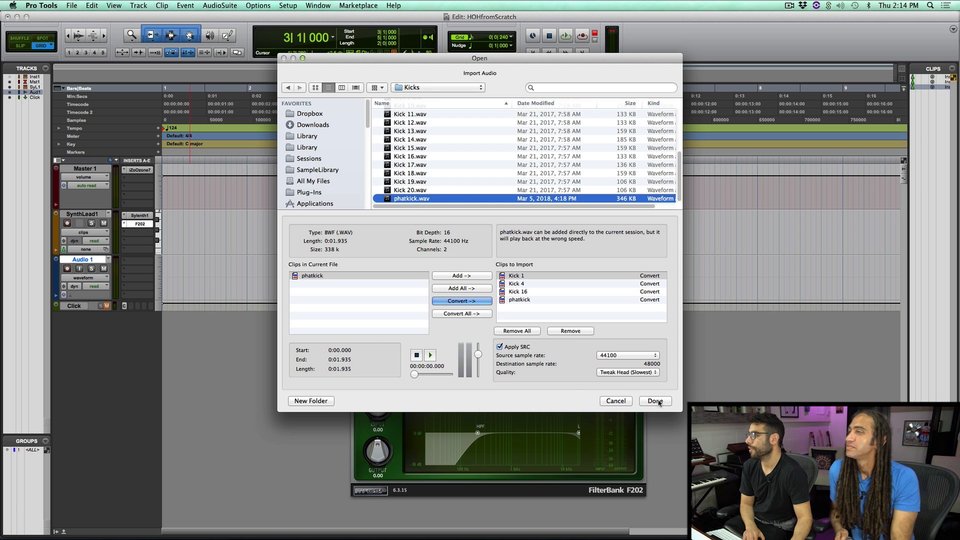This screenshot has width=960, height=540.
Task: Click the record enable button on SynthLead1 track
Action: pos(67,223)
